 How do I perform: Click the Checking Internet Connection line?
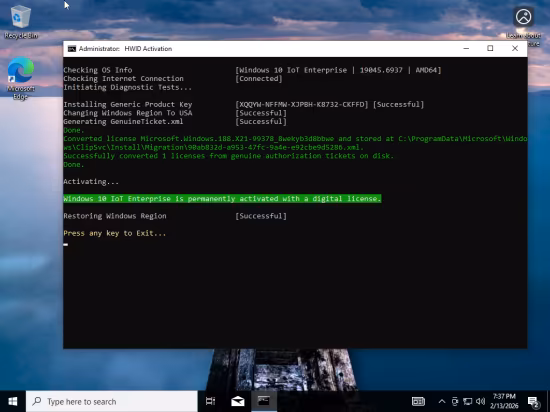pos(123,79)
